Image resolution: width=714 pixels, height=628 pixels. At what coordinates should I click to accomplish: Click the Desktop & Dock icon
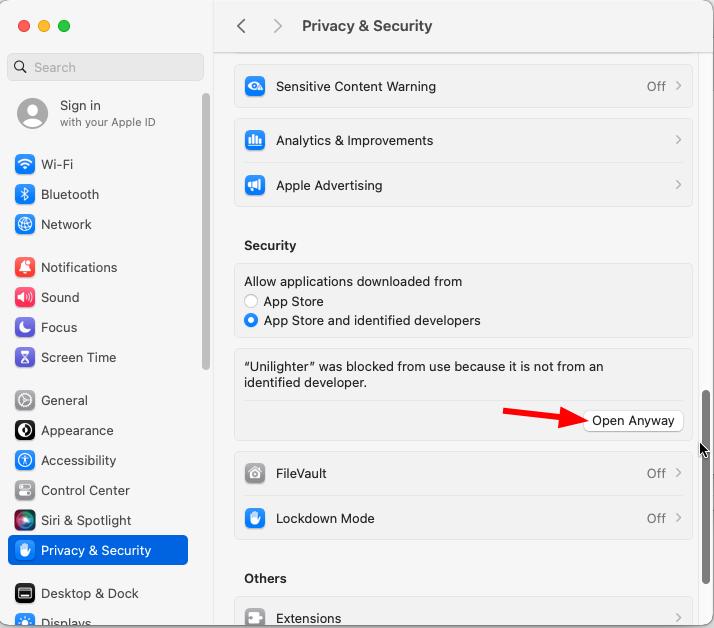pyautogui.click(x=25, y=593)
